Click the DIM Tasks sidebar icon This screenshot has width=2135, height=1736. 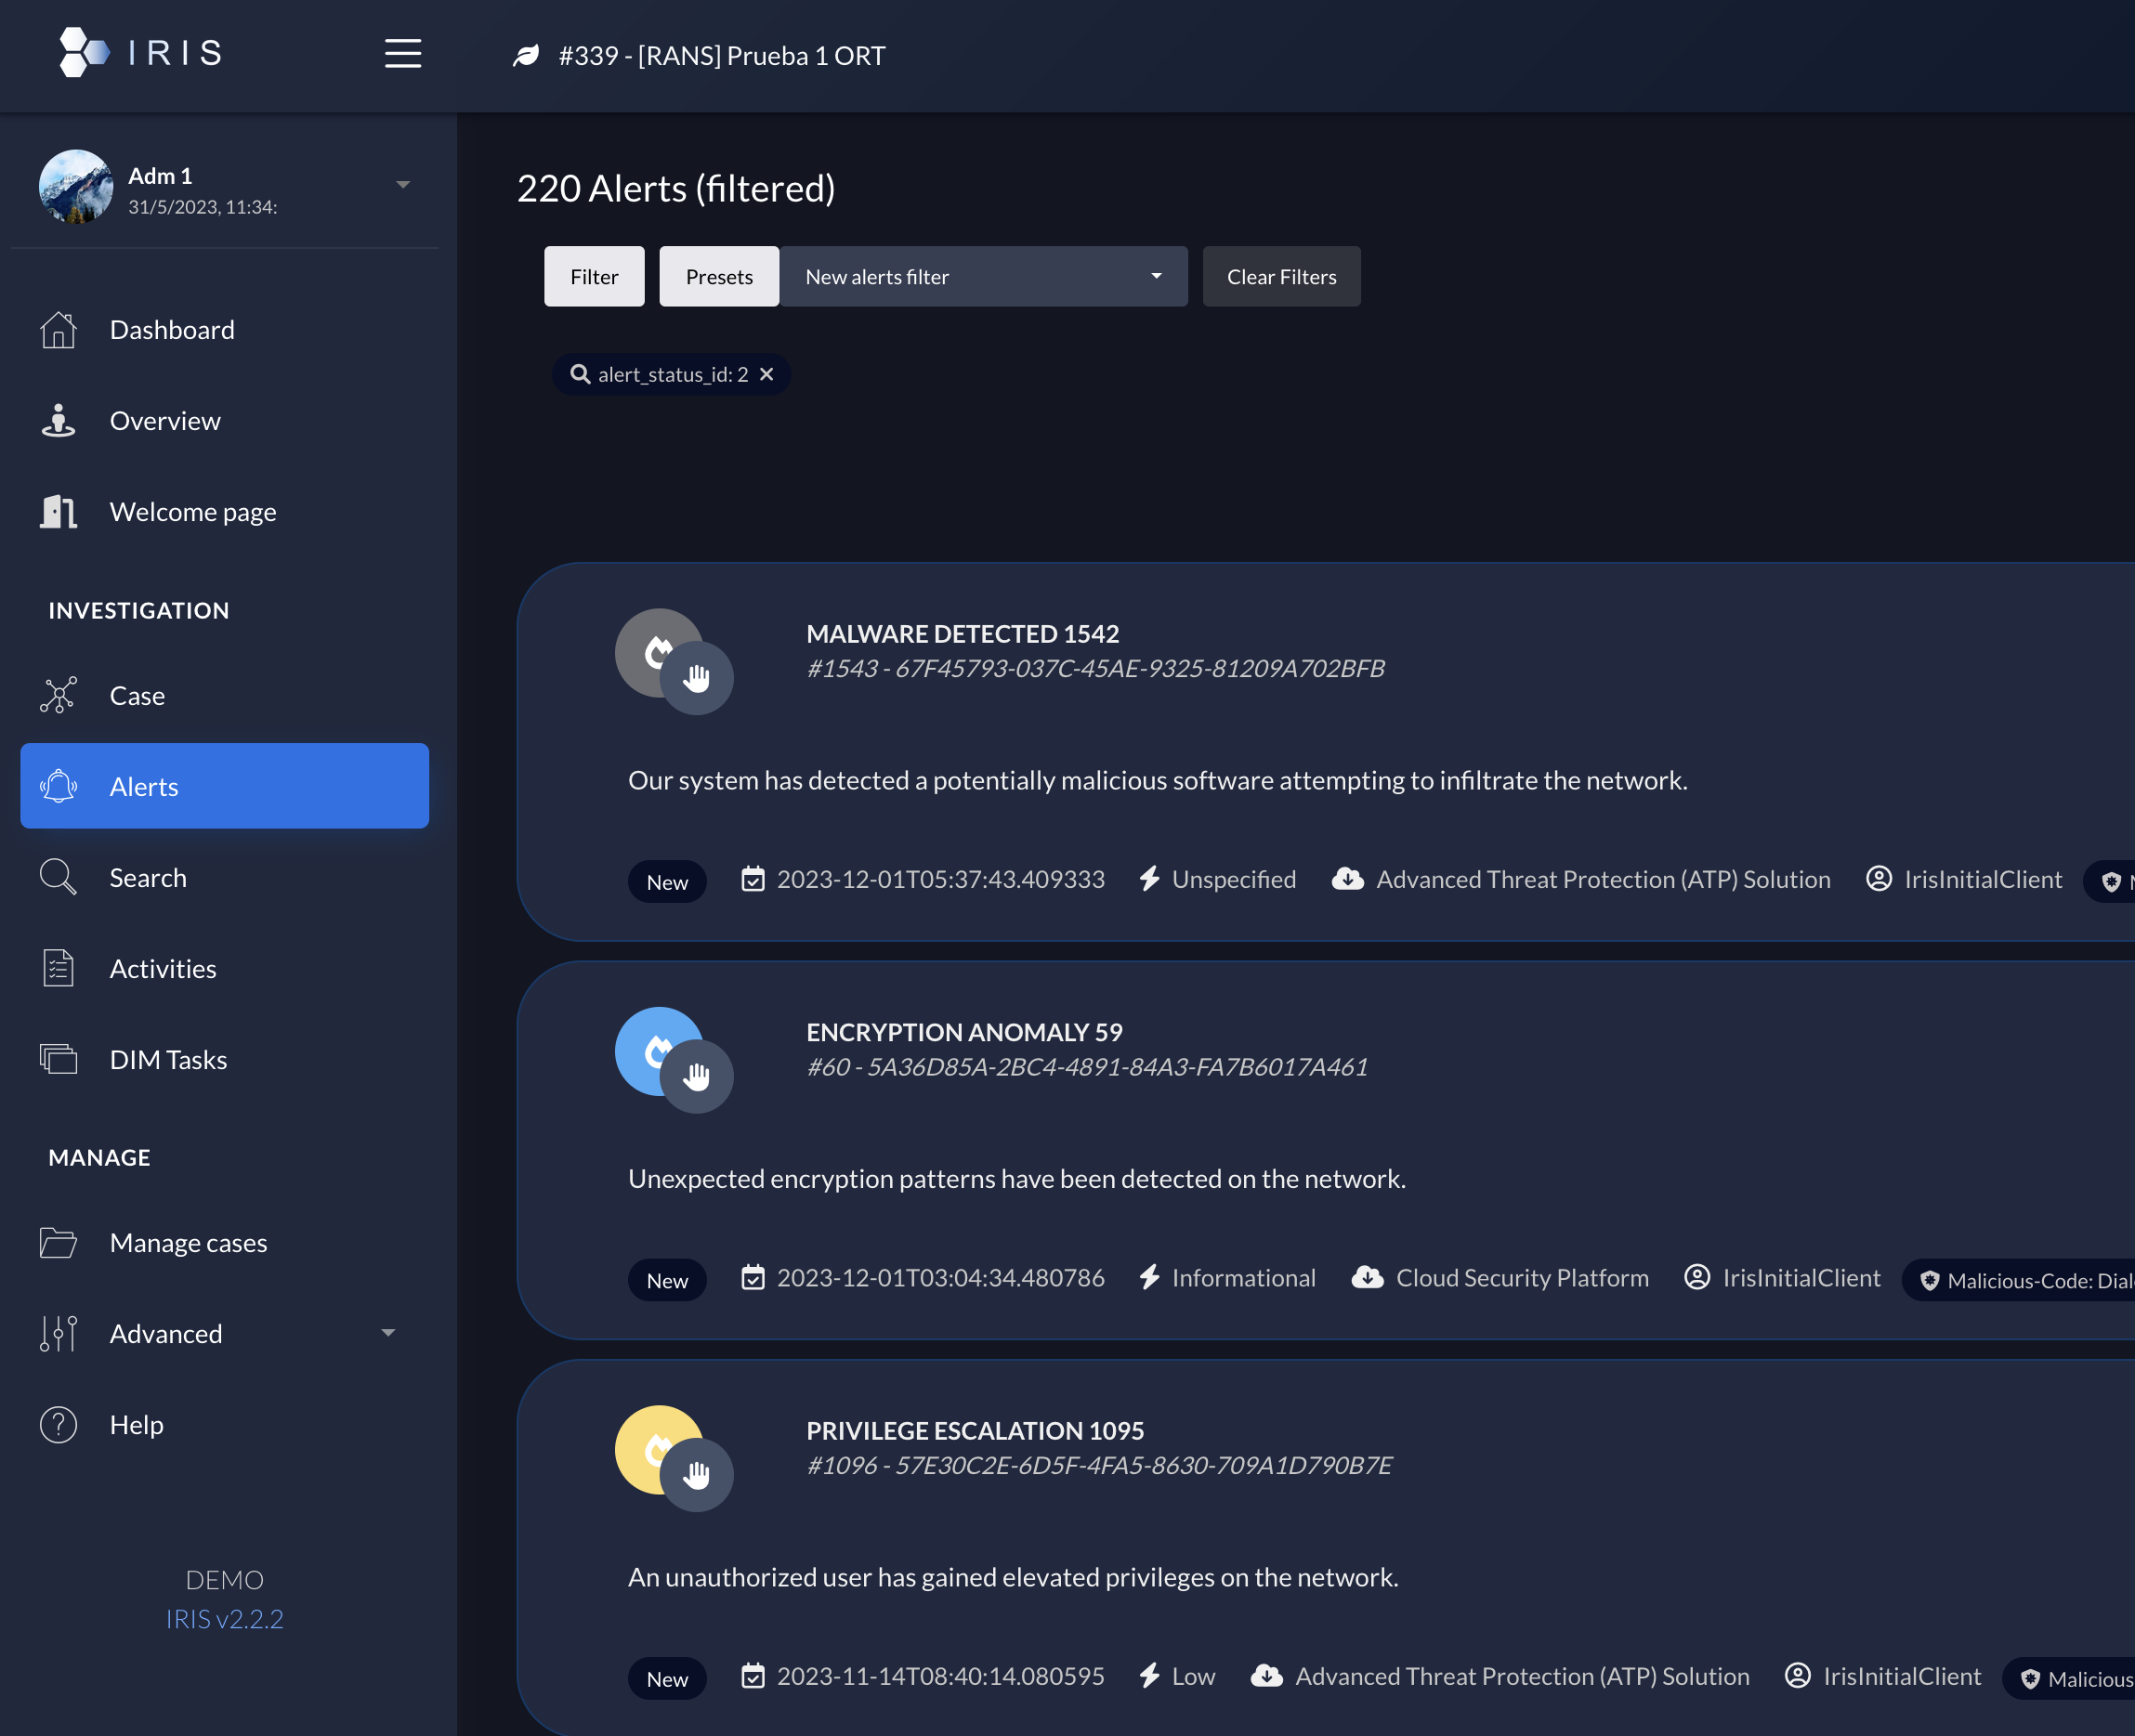[58, 1059]
